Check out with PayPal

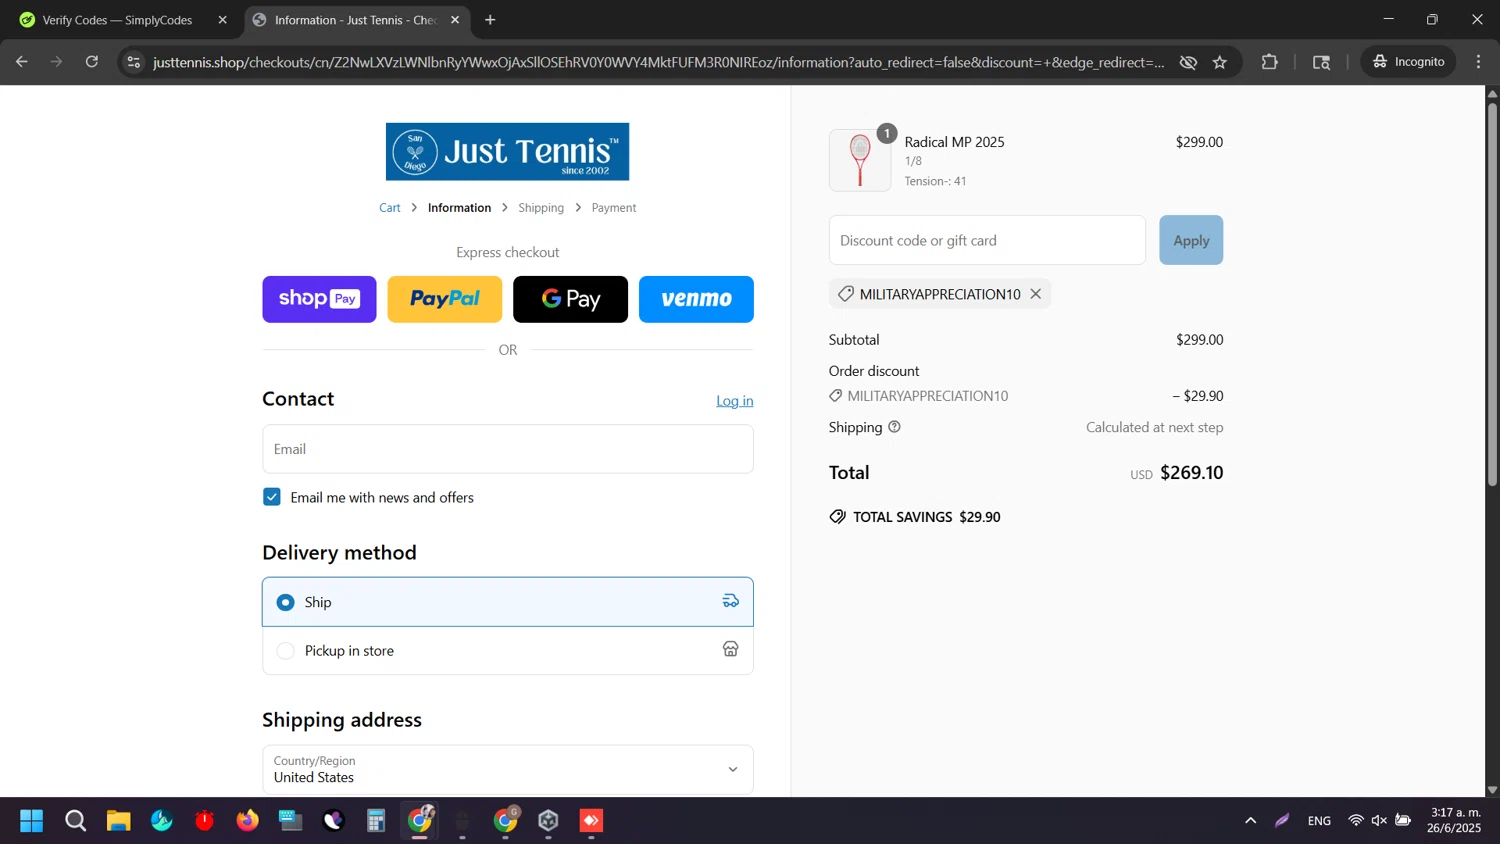[x=445, y=299]
